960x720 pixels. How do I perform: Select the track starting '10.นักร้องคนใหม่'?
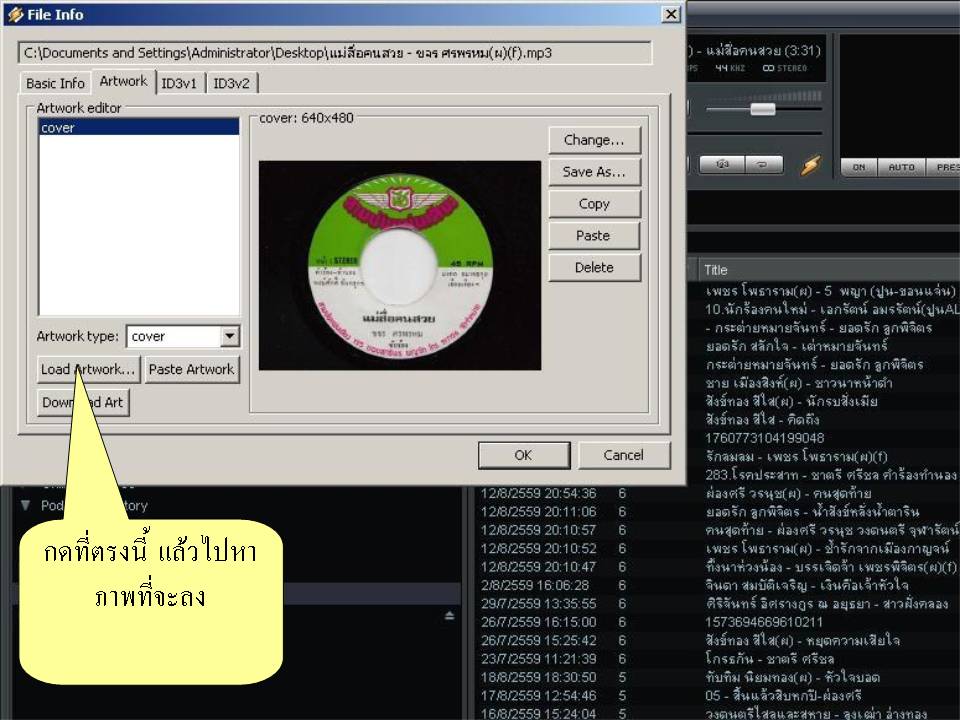pyautogui.click(x=831, y=309)
